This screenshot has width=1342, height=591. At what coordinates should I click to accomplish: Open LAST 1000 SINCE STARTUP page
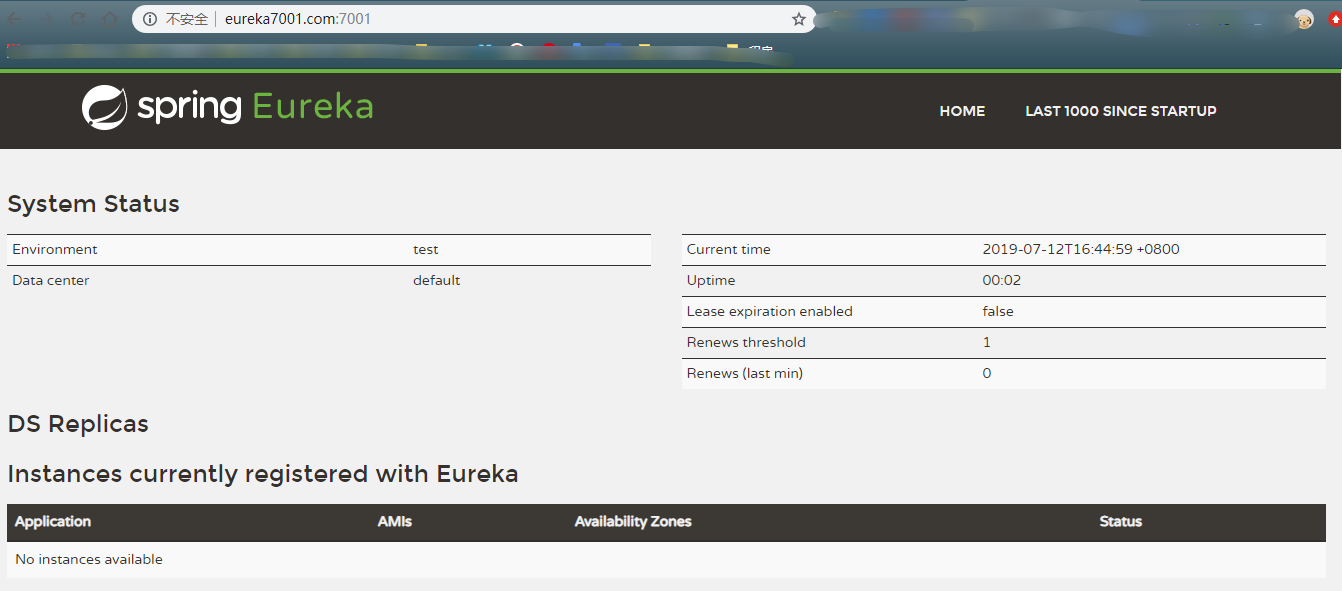click(x=1121, y=111)
